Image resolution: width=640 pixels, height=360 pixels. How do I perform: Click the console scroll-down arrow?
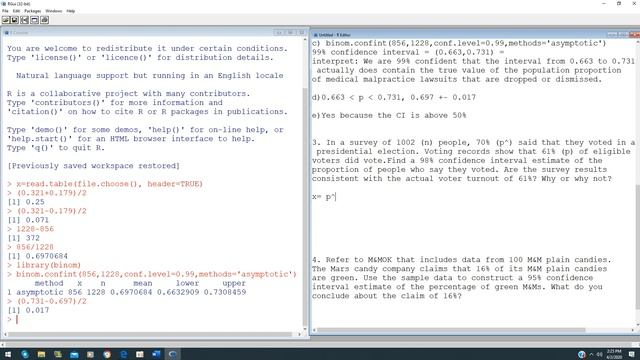[x=305, y=328]
